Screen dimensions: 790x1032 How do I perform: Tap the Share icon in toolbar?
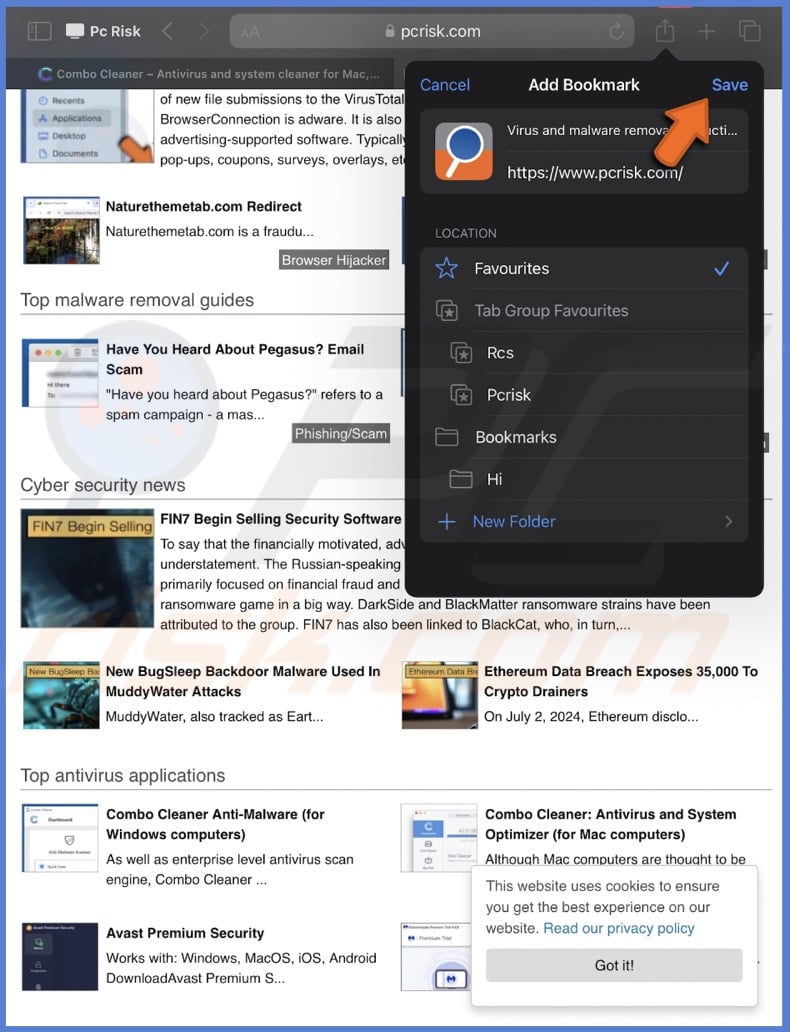pyautogui.click(x=665, y=30)
